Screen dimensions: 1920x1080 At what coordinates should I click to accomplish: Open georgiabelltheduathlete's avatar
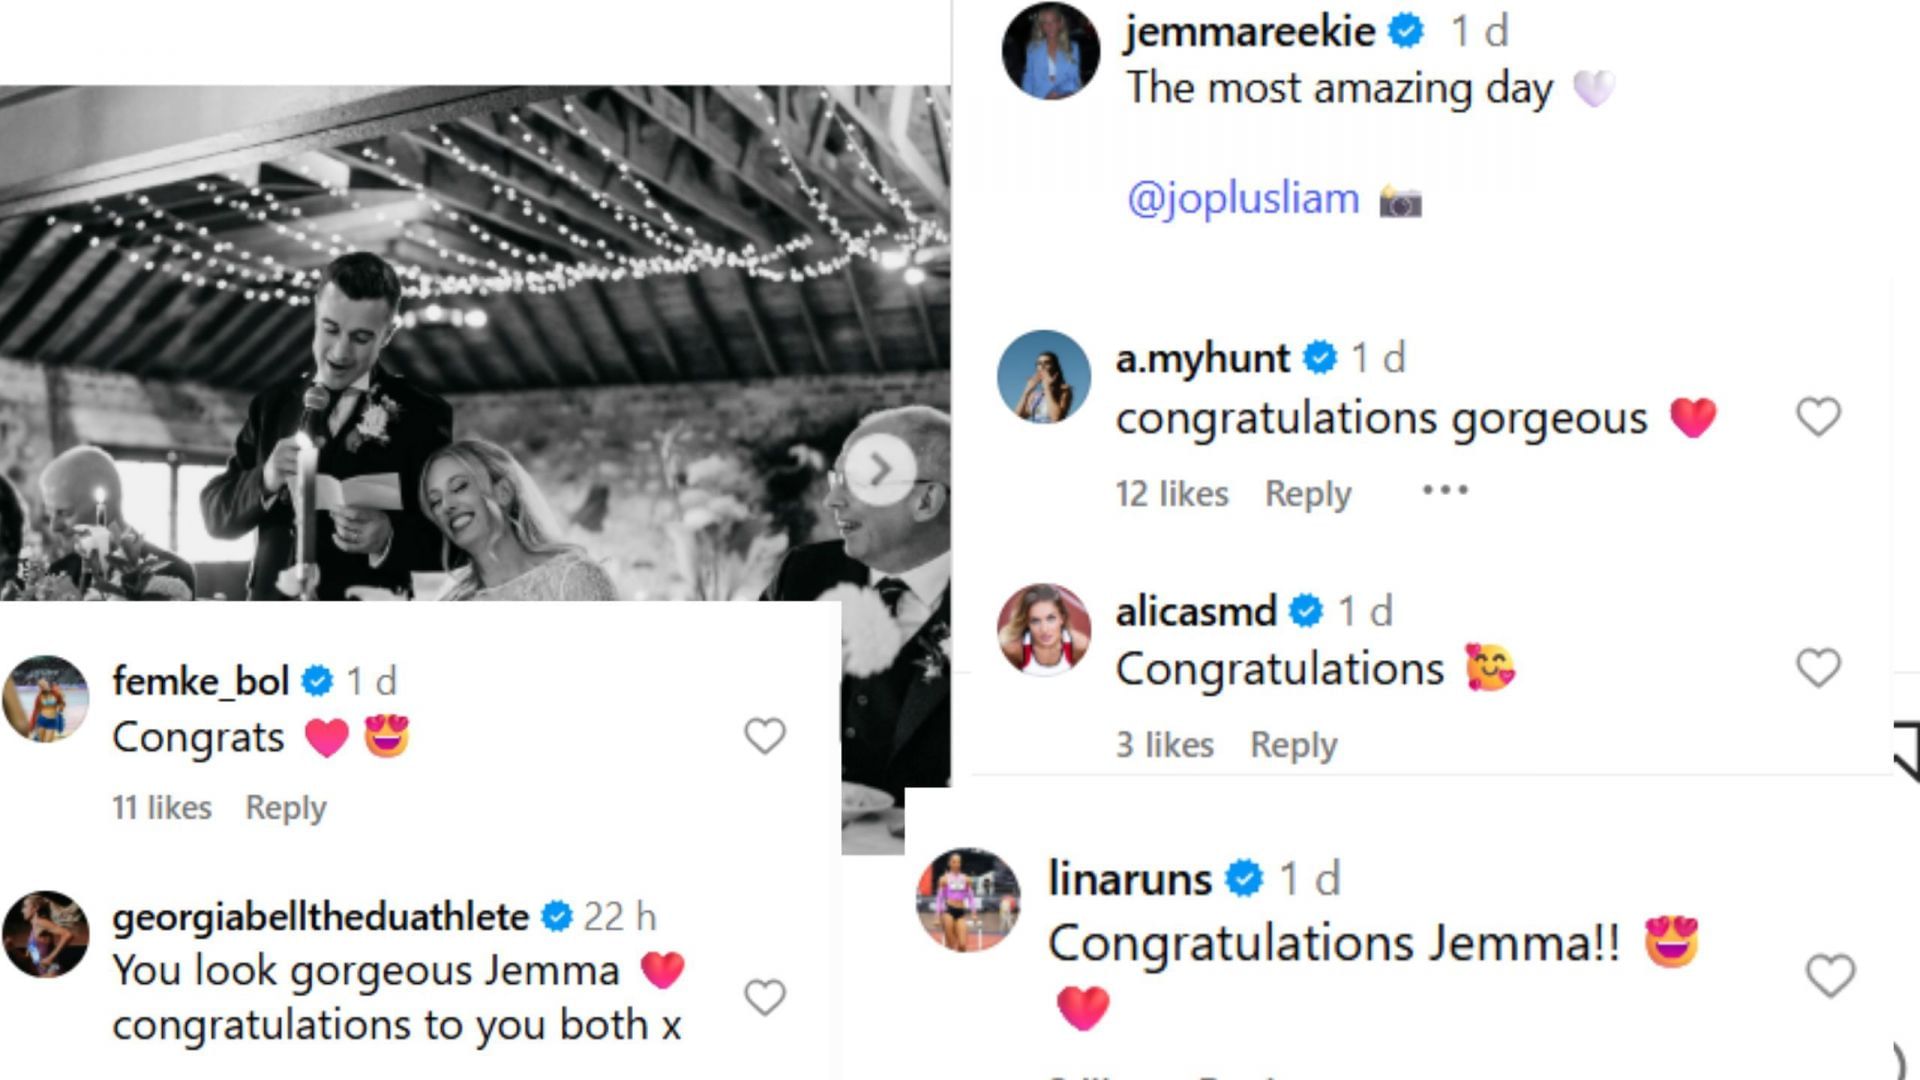pos(45,934)
